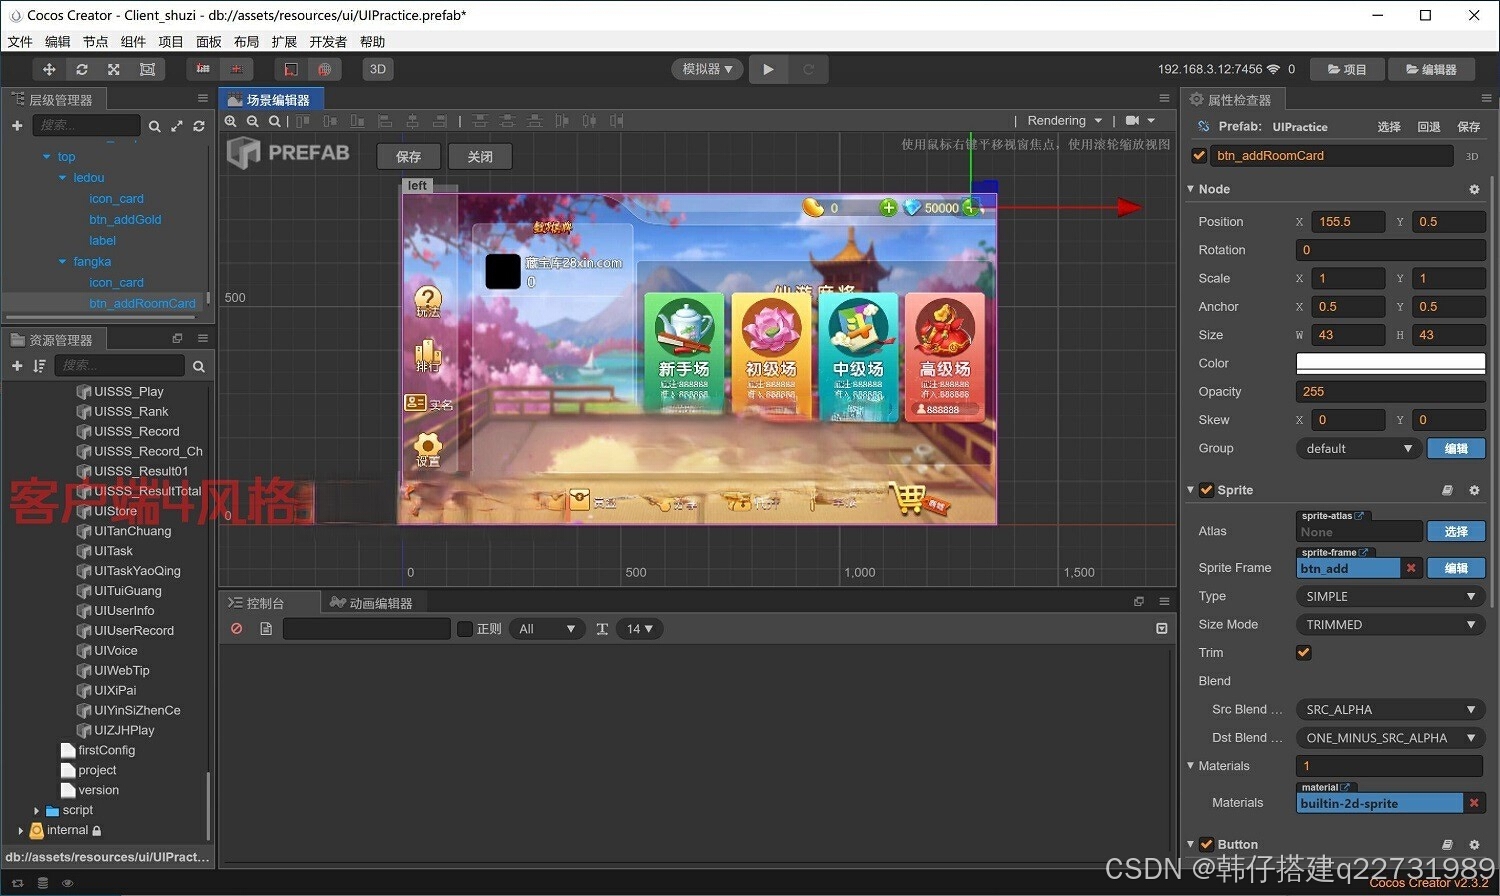Viewport: 1500px width, 896px height.
Task: Click 回退 to revert prefab
Action: pyautogui.click(x=1429, y=127)
